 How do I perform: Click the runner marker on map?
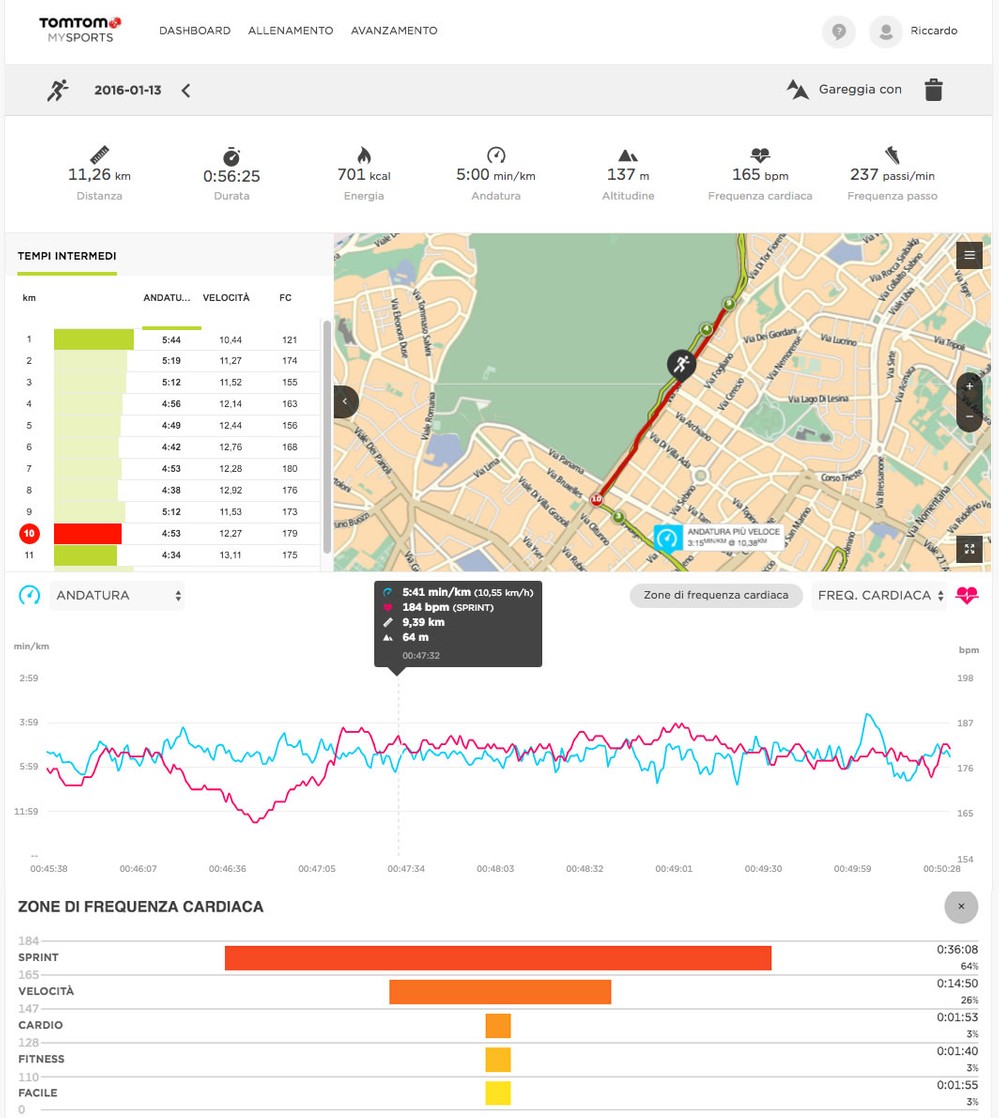[x=682, y=364]
